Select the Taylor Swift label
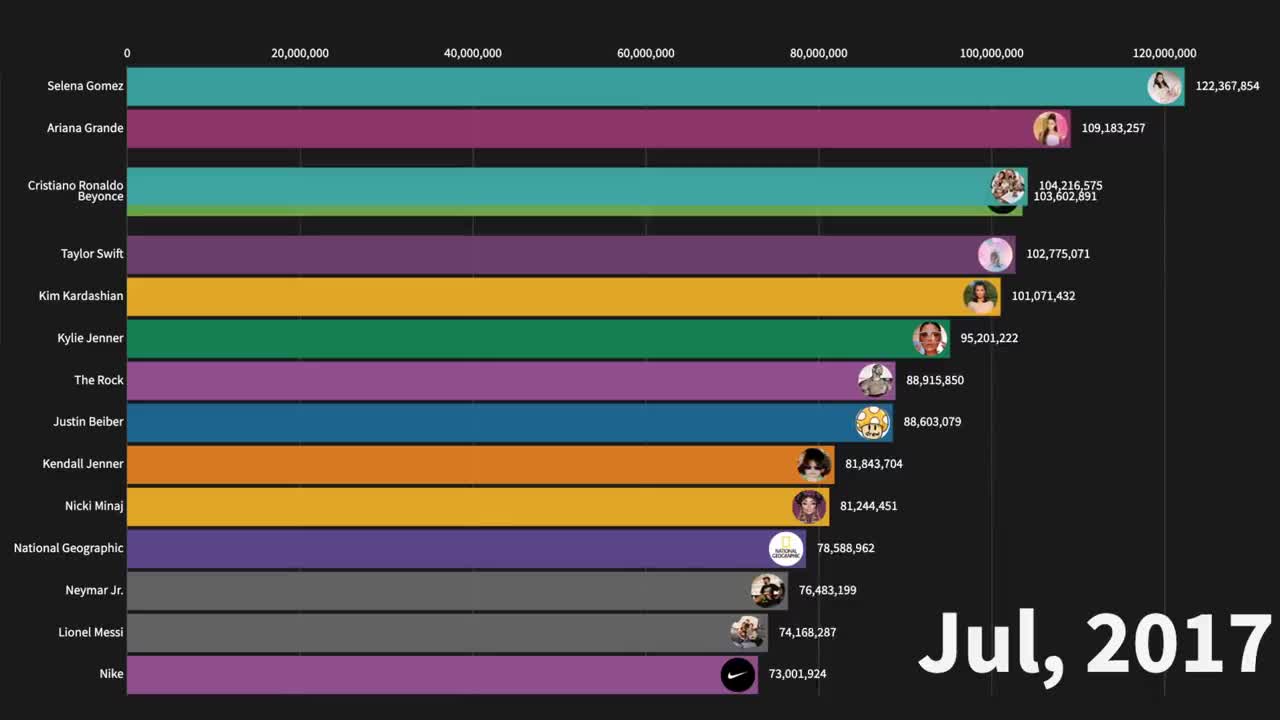This screenshot has height=720, width=1280. click(92, 254)
